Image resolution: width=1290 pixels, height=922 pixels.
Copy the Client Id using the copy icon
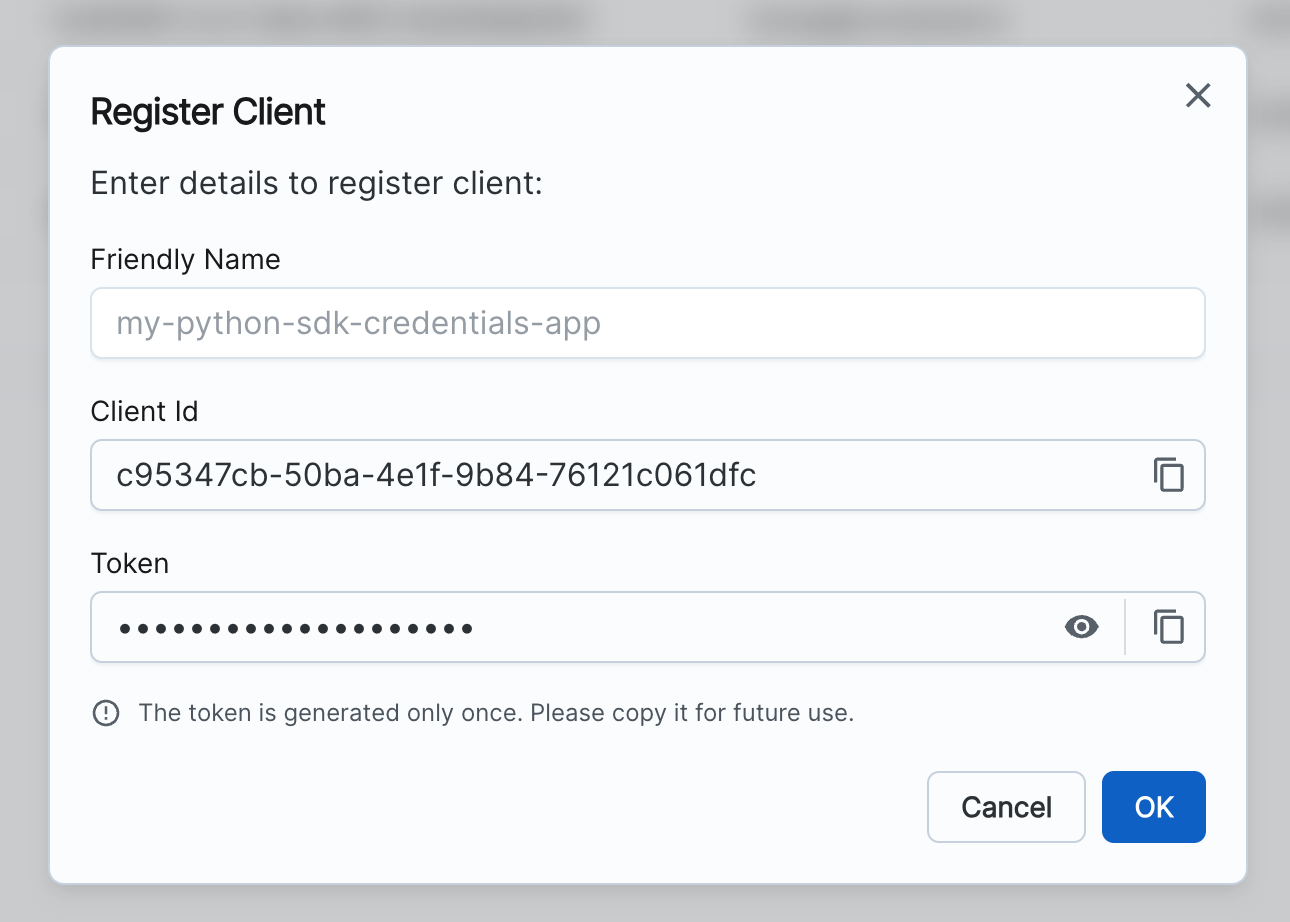coord(1168,475)
